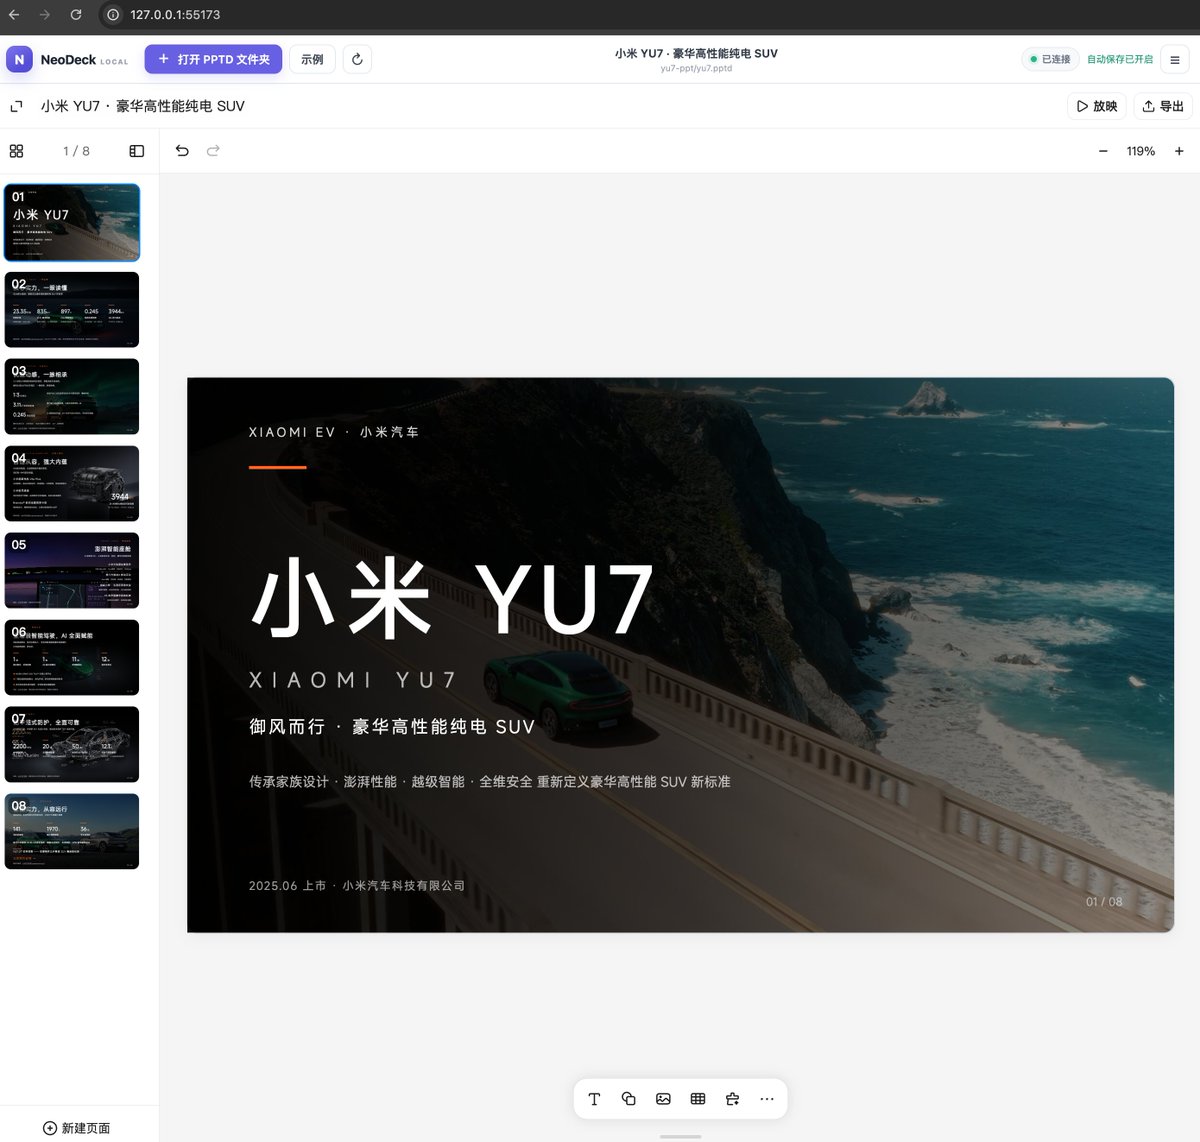Select the Shape tool in bottom toolbar
This screenshot has width=1200, height=1142.
(x=629, y=1099)
